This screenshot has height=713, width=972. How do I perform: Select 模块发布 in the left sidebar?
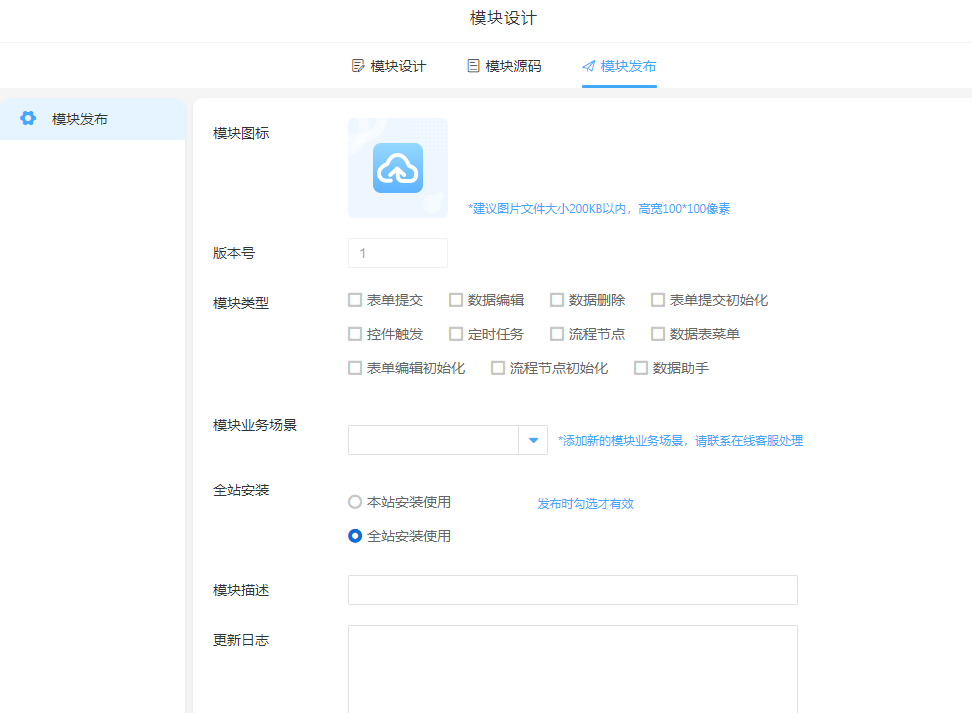click(80, 119)
